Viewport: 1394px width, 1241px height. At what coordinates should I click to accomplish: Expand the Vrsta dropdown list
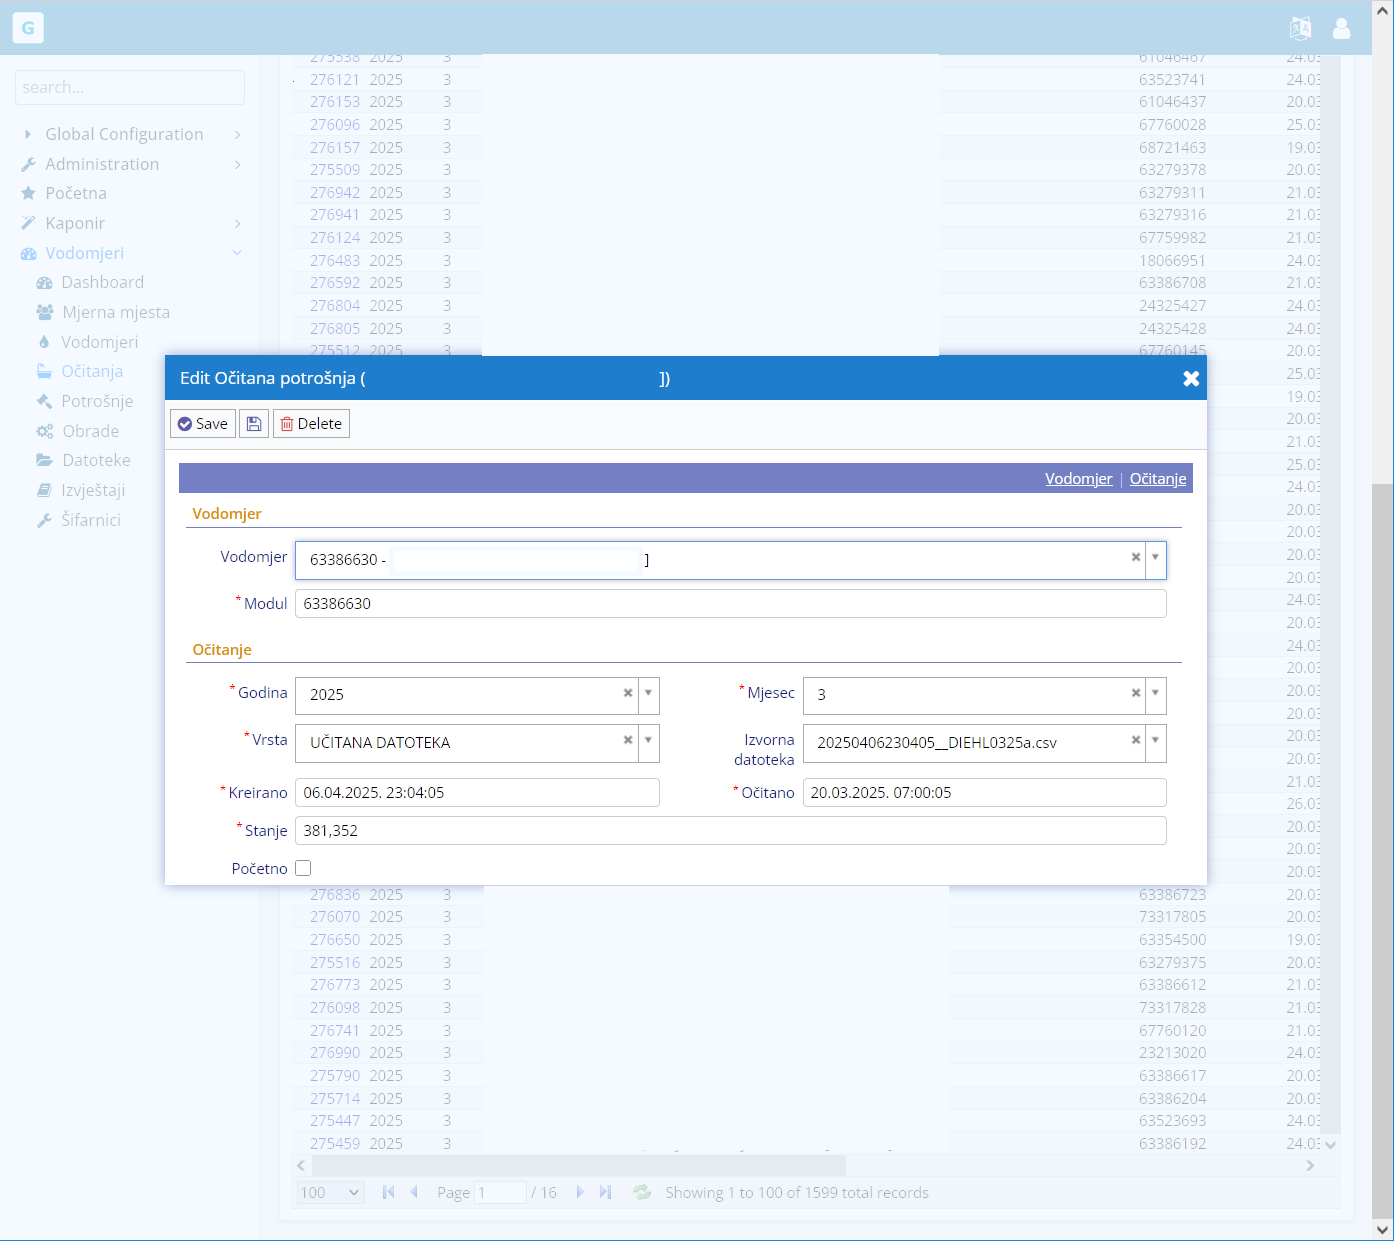click(x=649, y=741)
